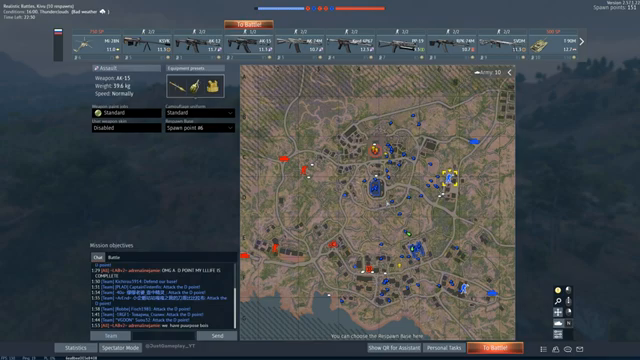Open Personal Tasks
The width and height of the screenshot is (640, 360).
point(444,348)
